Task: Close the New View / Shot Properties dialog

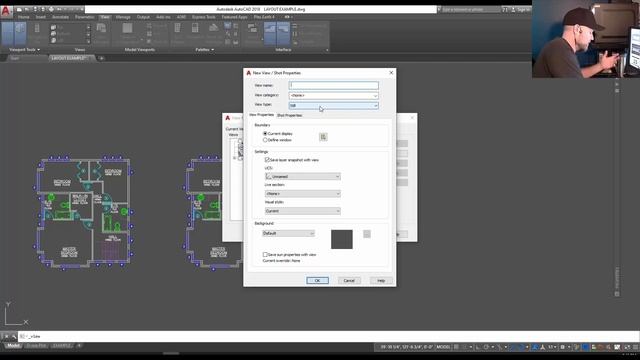Action: pos(391,73)
